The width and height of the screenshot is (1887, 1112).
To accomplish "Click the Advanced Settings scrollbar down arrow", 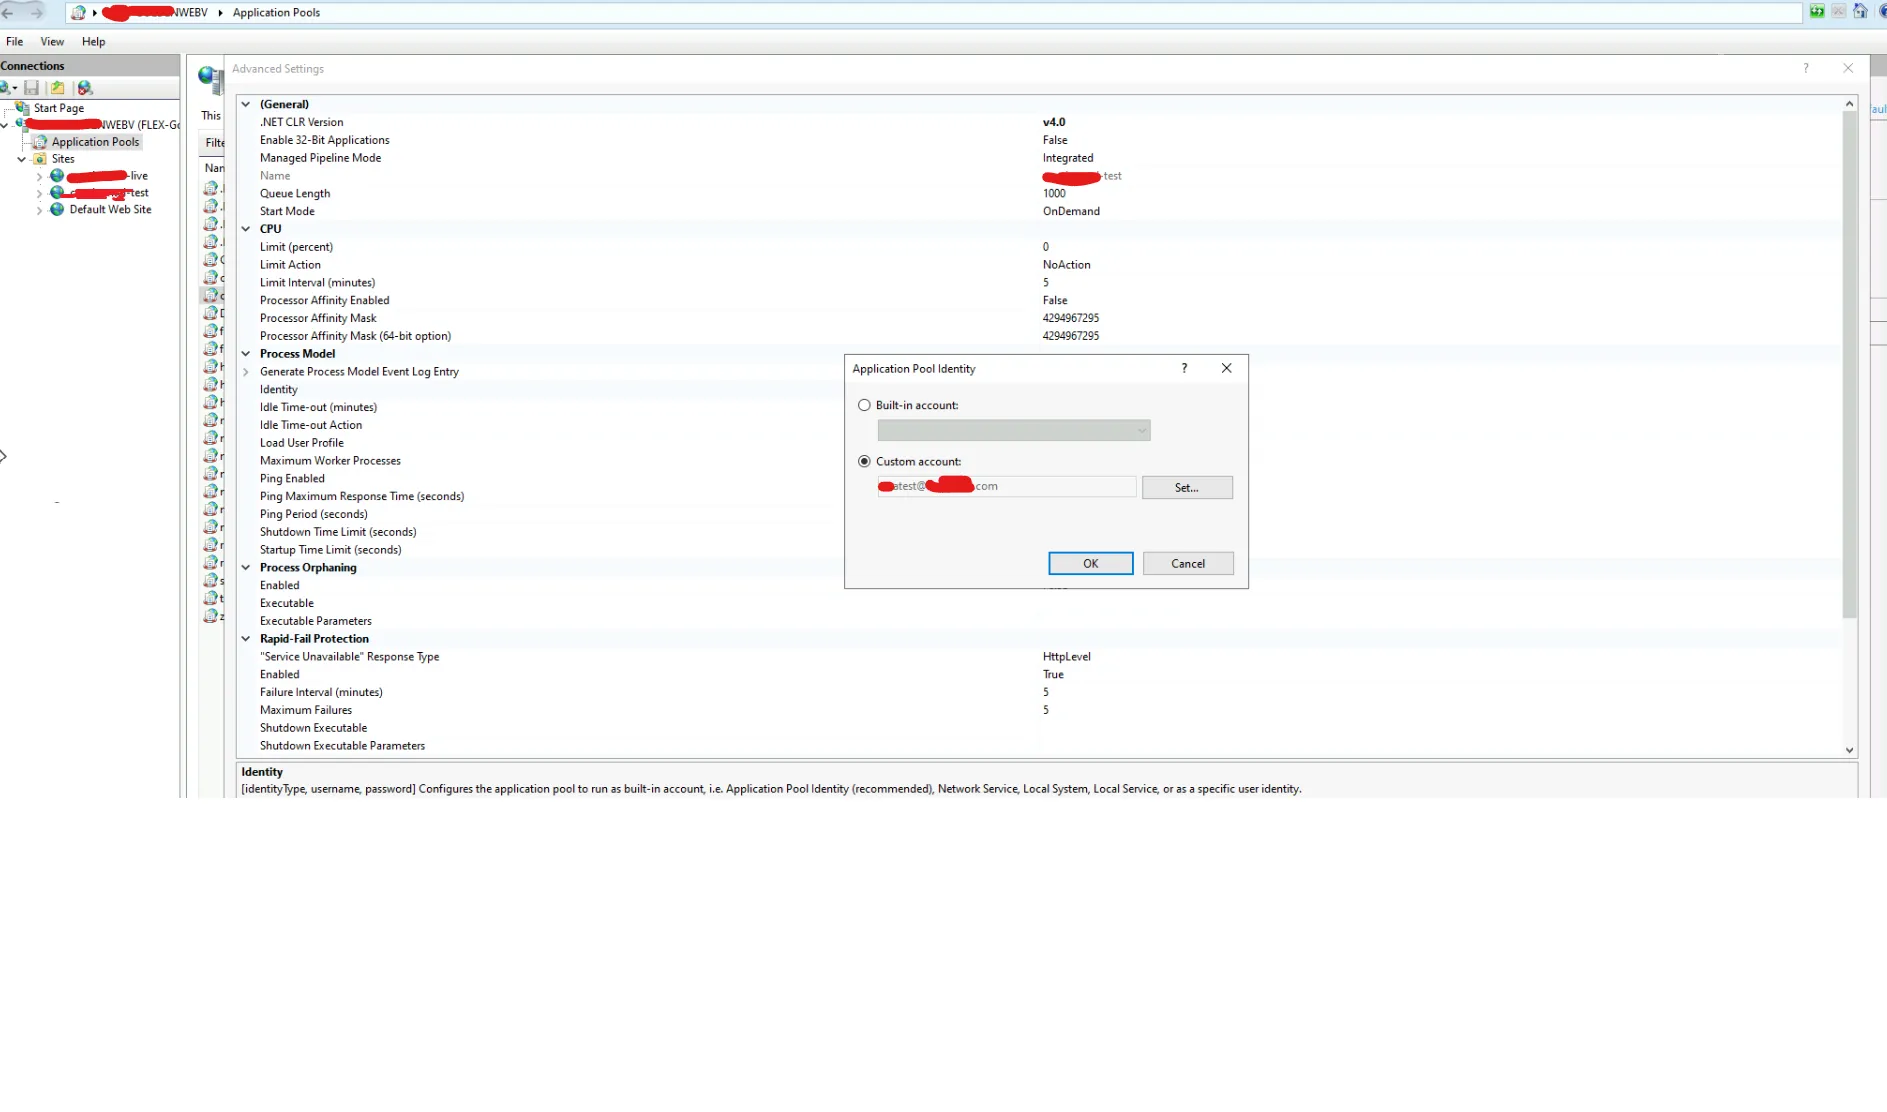I will pyautogui.click(x=1849, y=750).
